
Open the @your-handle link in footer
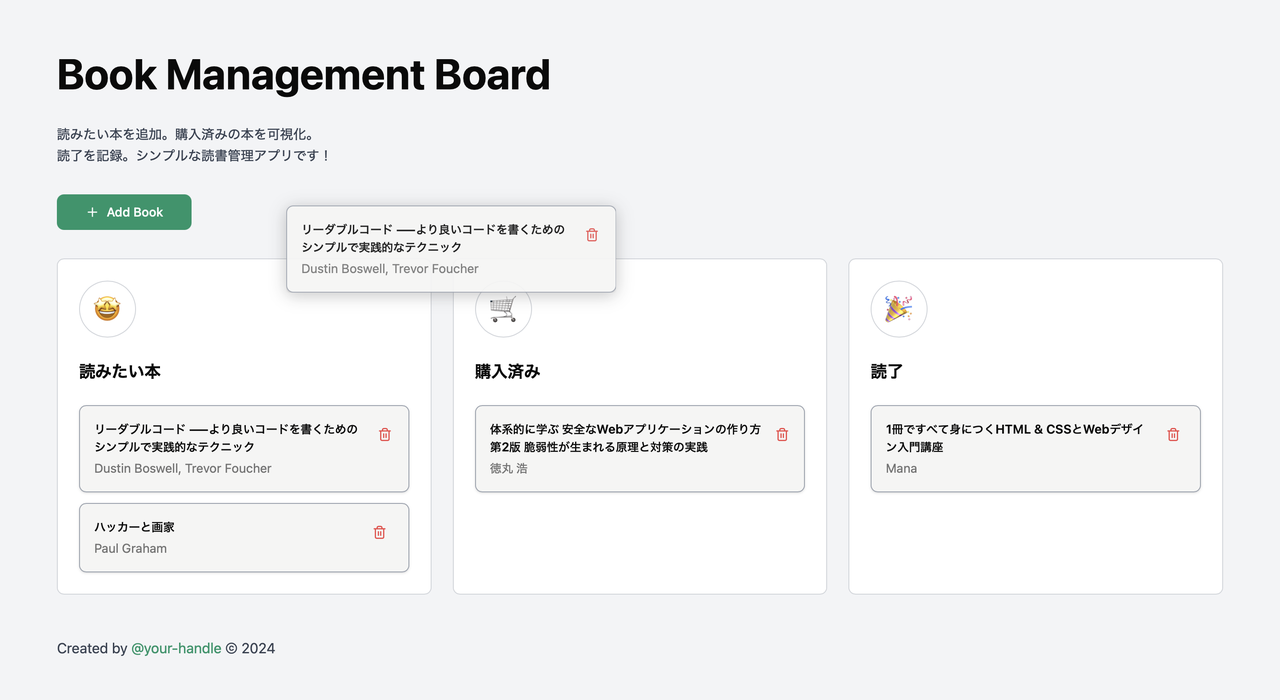pyautogui.click(x=176, y=648)
